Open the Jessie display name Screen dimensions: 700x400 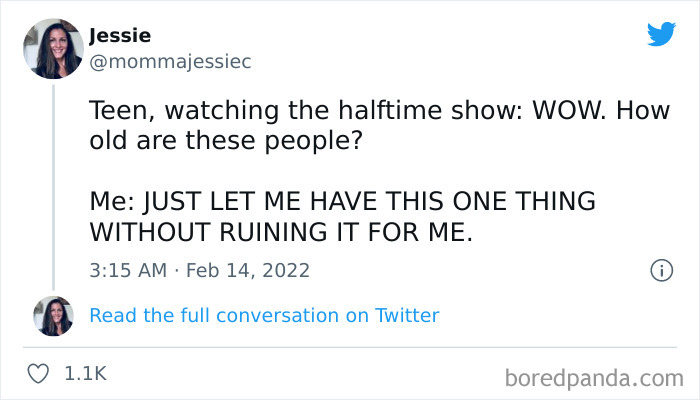coord(120,36)
